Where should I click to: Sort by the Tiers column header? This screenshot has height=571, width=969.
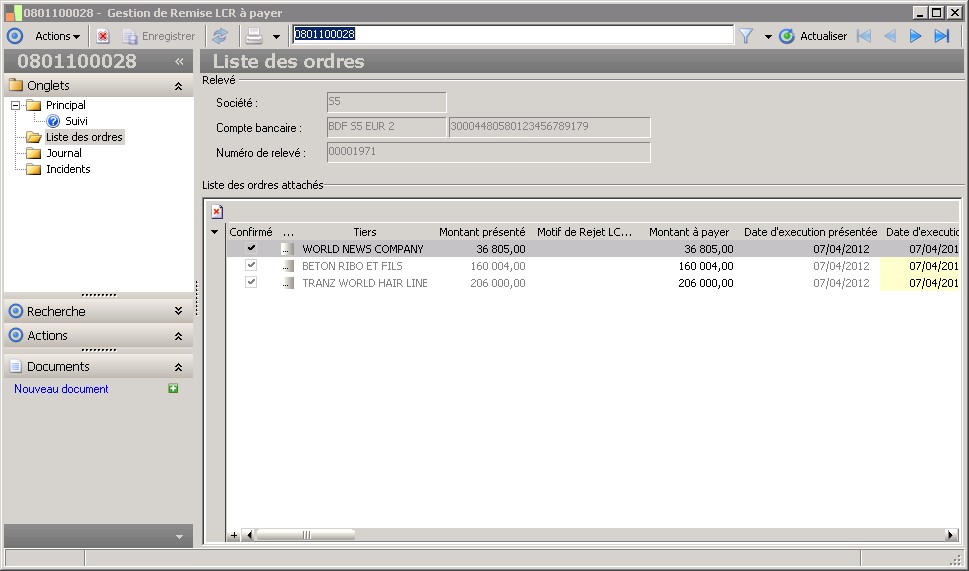click(365, 232)
